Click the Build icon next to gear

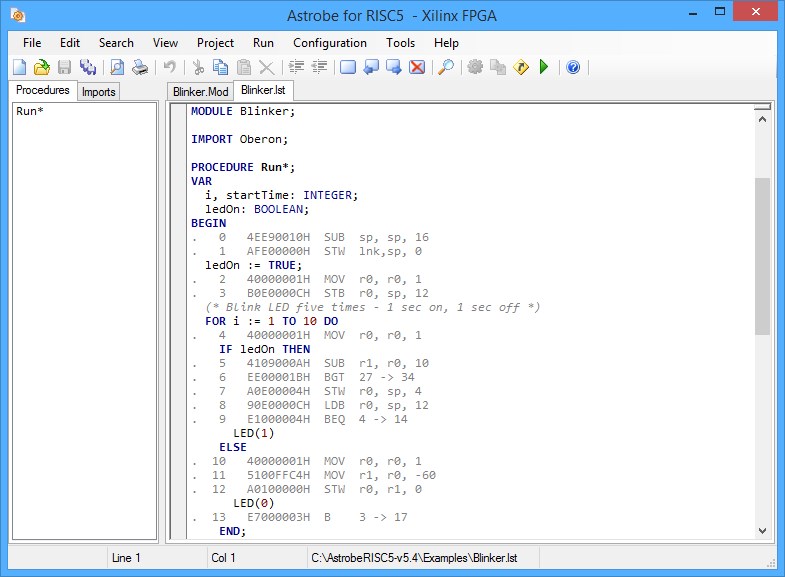click(498, 67)
